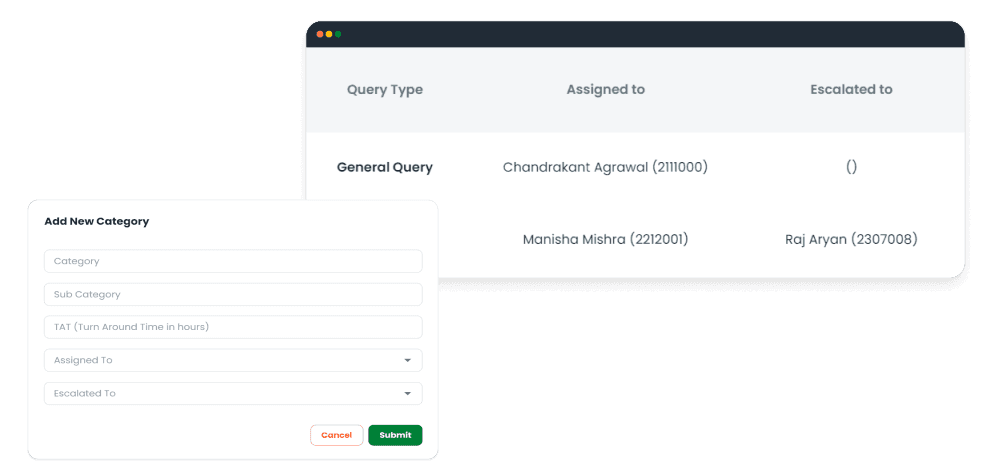The image size is (989, 471).
Task: Click Manisha Mishra (2212001) cell
Action: tap(606, 240)
